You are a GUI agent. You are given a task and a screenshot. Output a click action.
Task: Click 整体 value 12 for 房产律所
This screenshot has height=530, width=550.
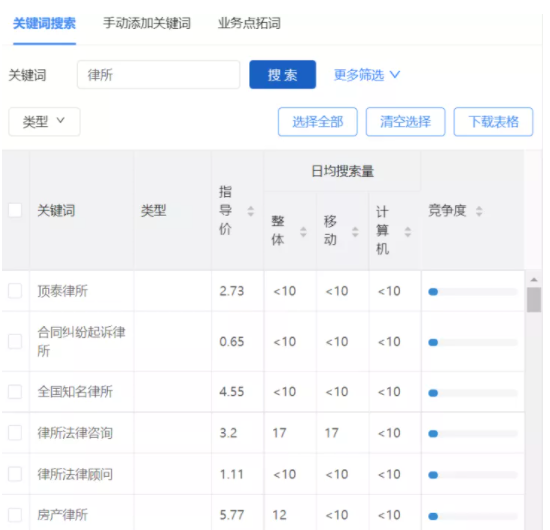pyautogui.click(x=280, y=515)
